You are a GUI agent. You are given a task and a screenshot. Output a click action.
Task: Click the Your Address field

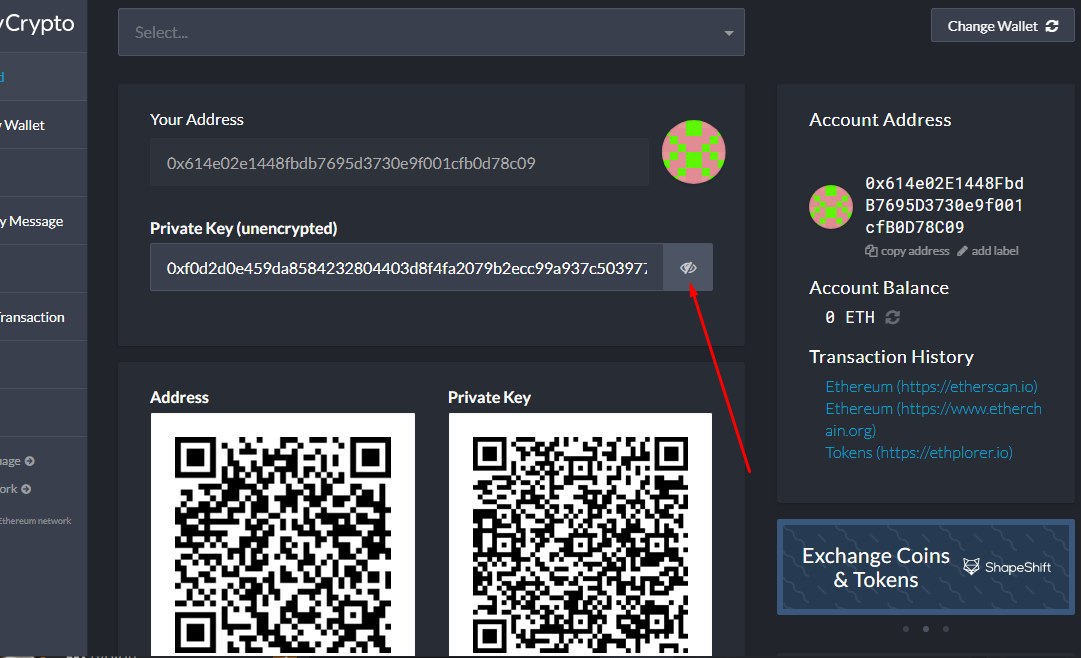(x=399, y=163)
